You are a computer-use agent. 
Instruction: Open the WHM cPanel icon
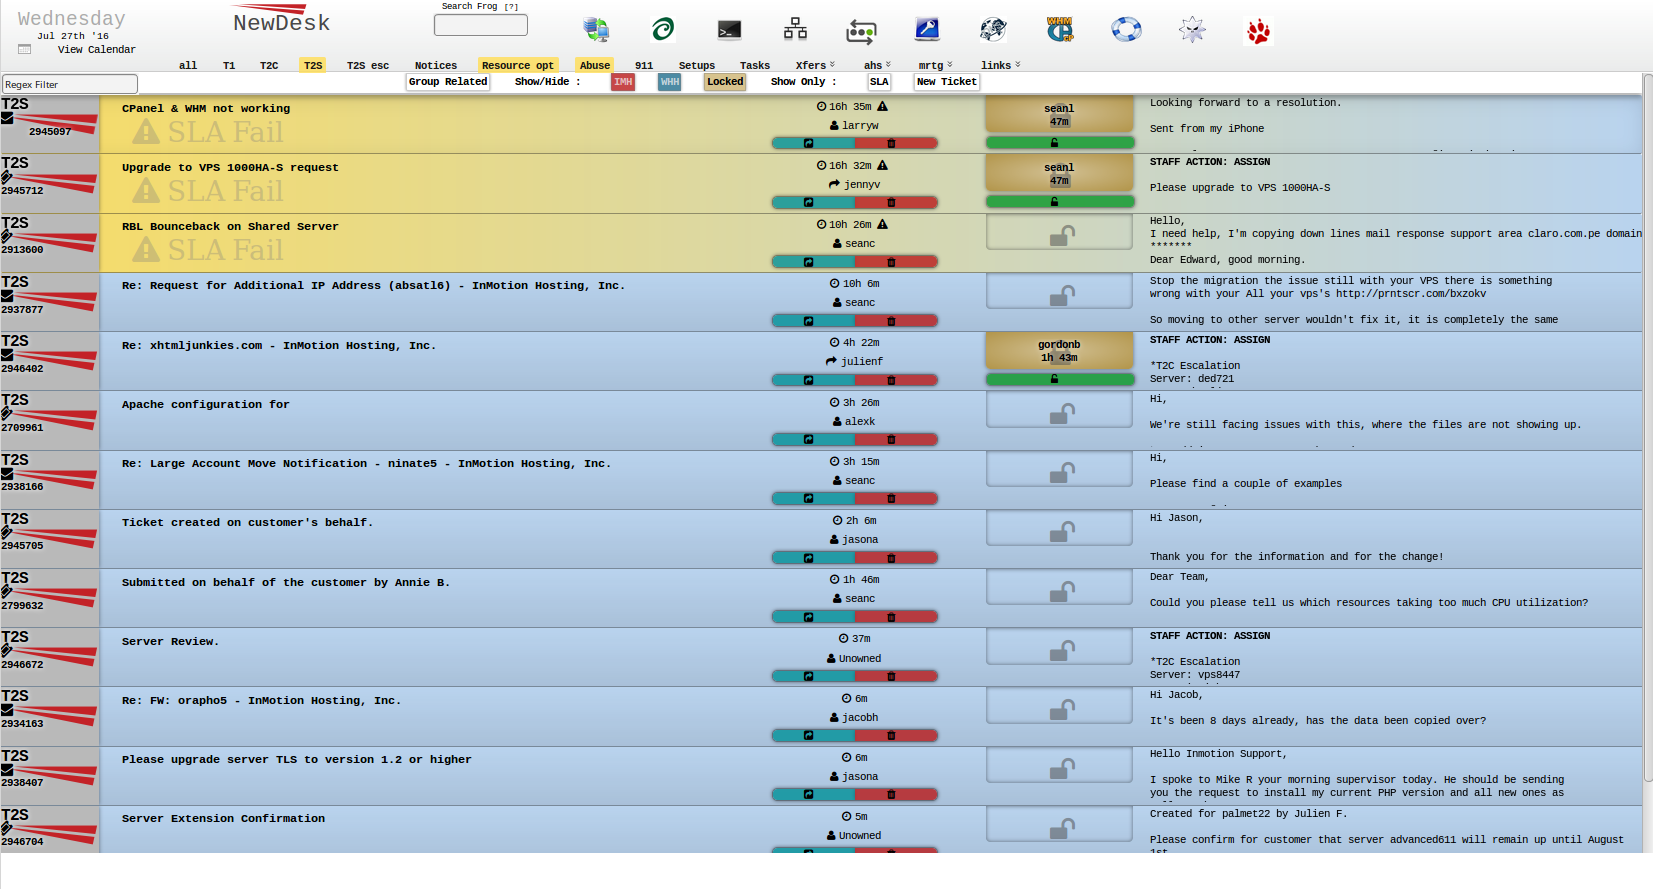(1060, 30)
